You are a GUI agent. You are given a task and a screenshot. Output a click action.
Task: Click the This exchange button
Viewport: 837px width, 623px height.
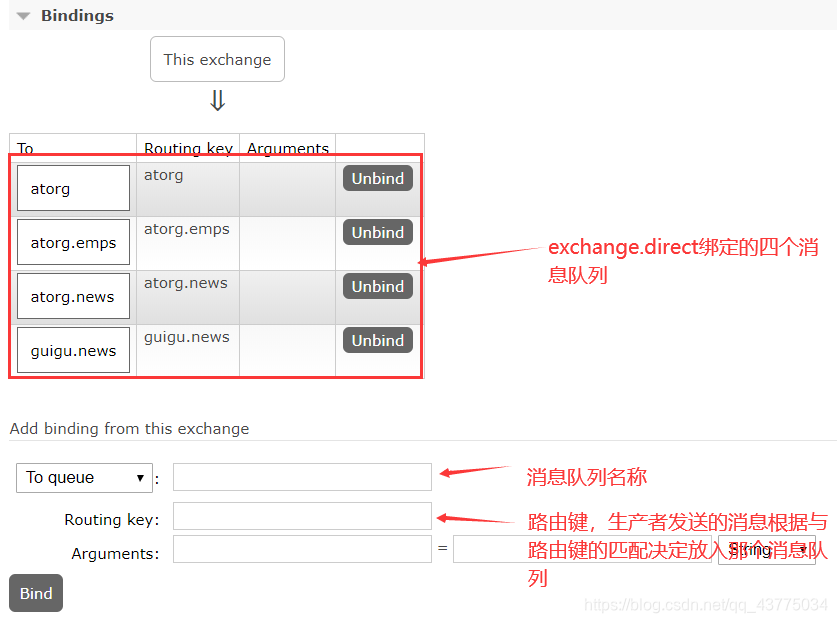(217, 59)
